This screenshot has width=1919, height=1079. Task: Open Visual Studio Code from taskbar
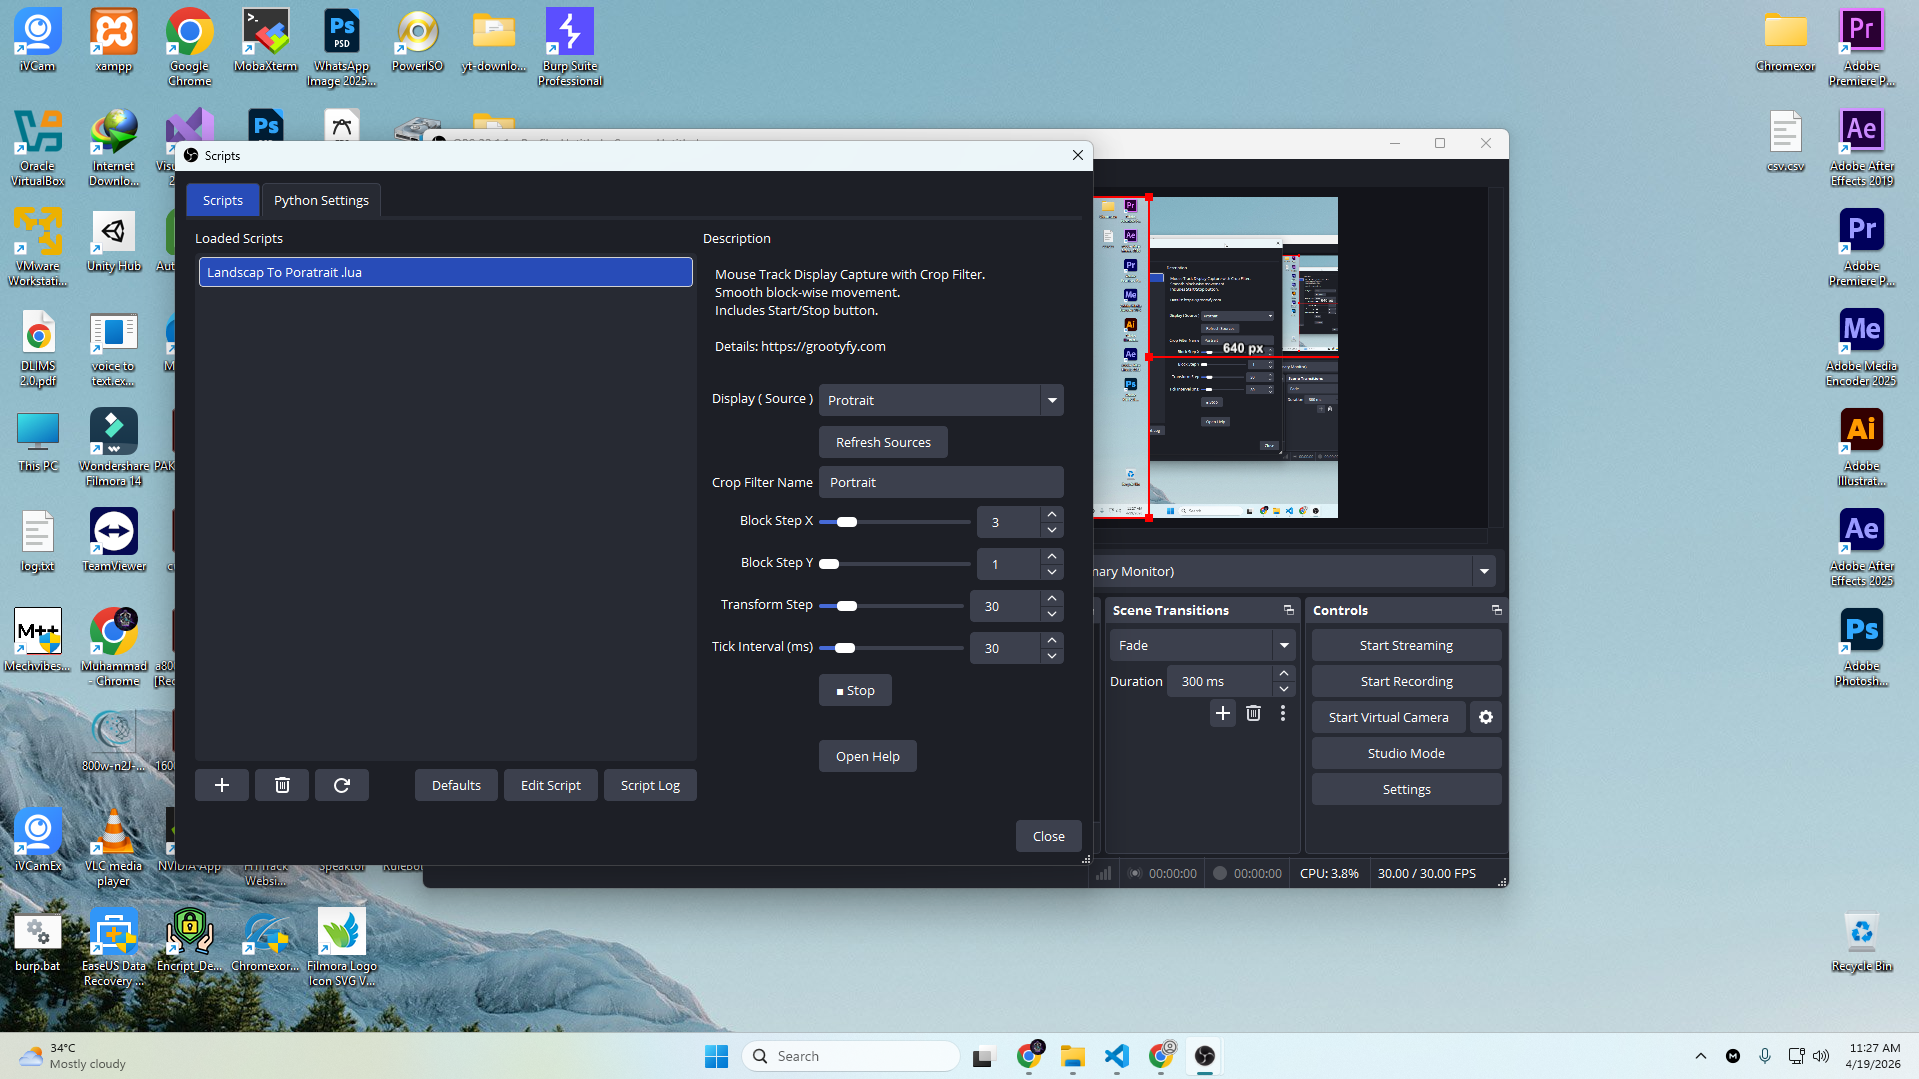pos(1117,1056)
